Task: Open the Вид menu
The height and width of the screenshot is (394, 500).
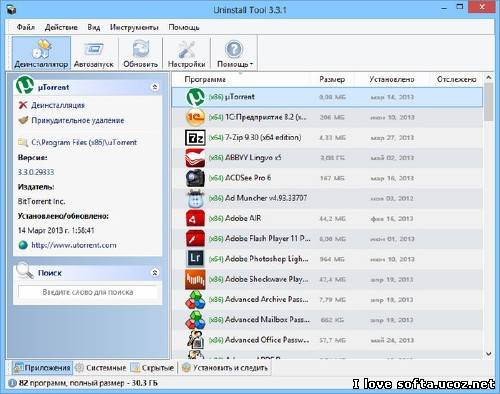Action: (94, 27)
